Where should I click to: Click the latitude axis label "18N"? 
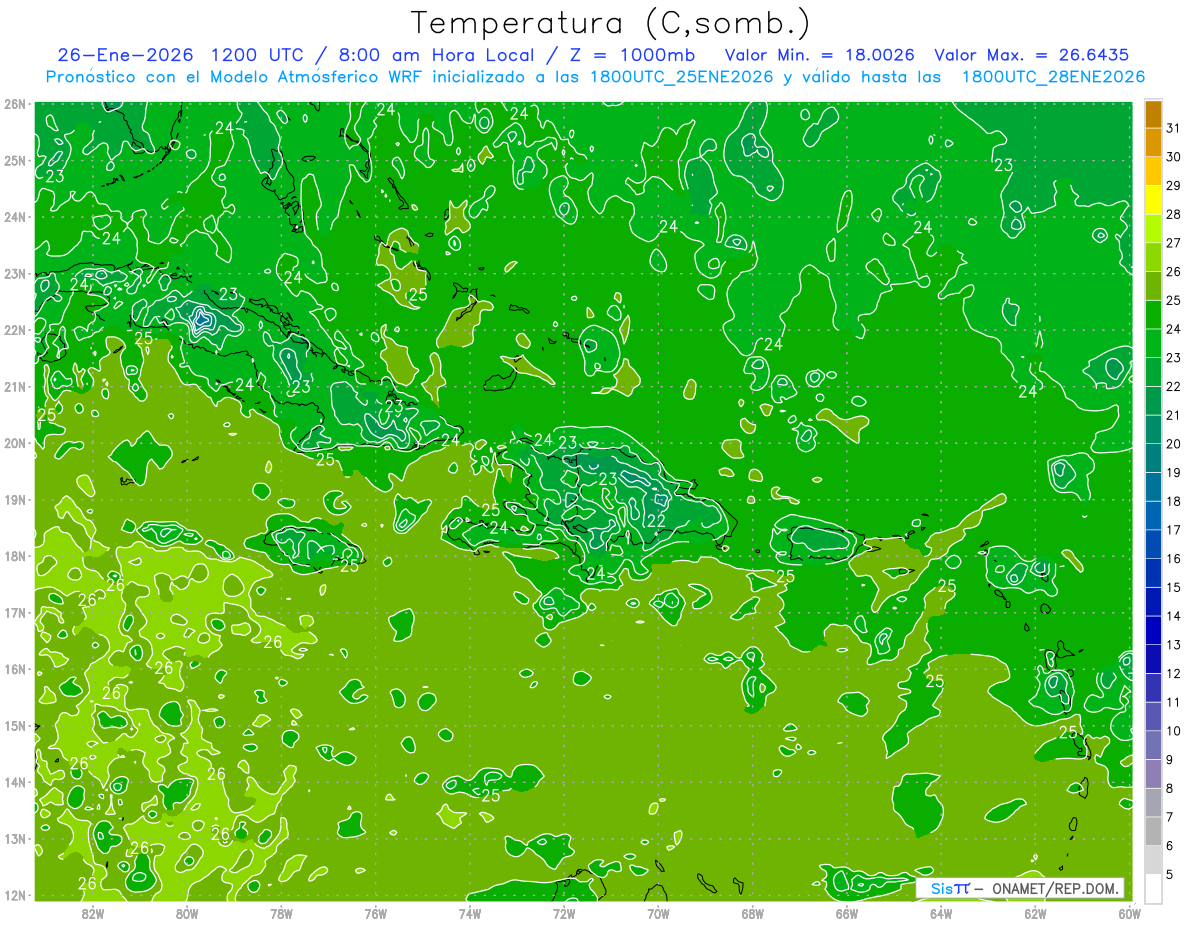(15, 556)
